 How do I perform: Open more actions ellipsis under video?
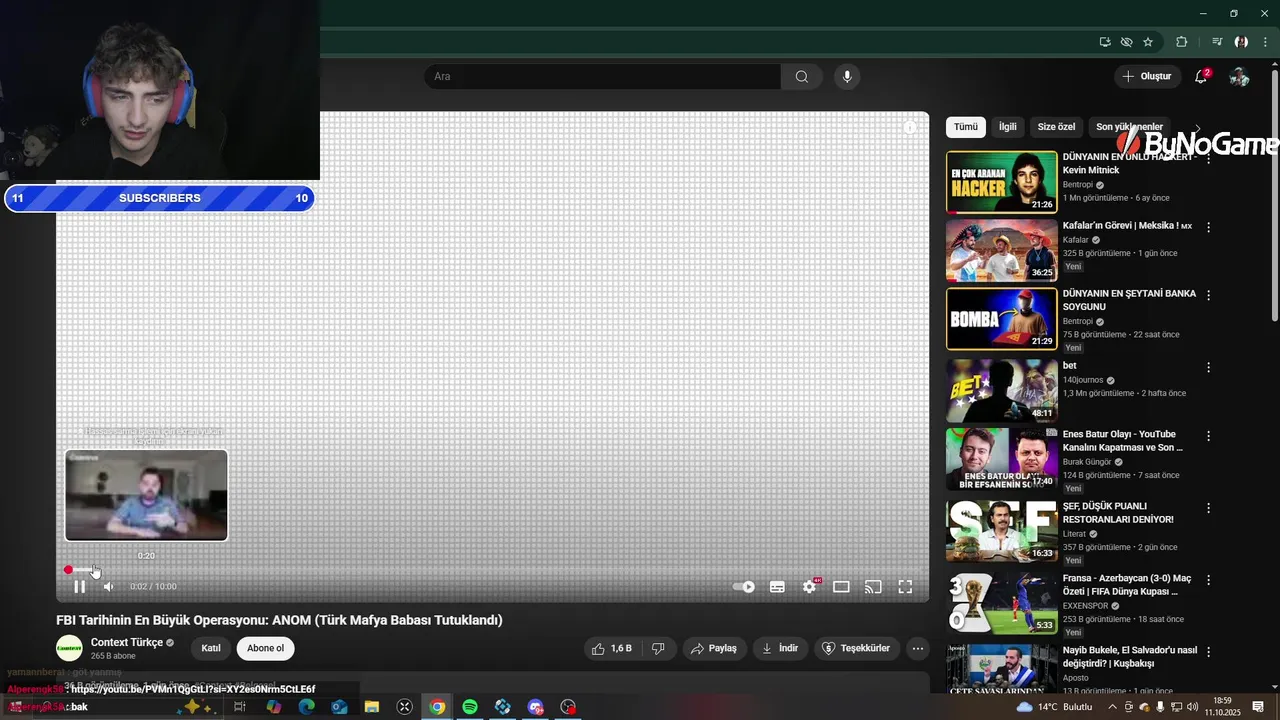918,648
